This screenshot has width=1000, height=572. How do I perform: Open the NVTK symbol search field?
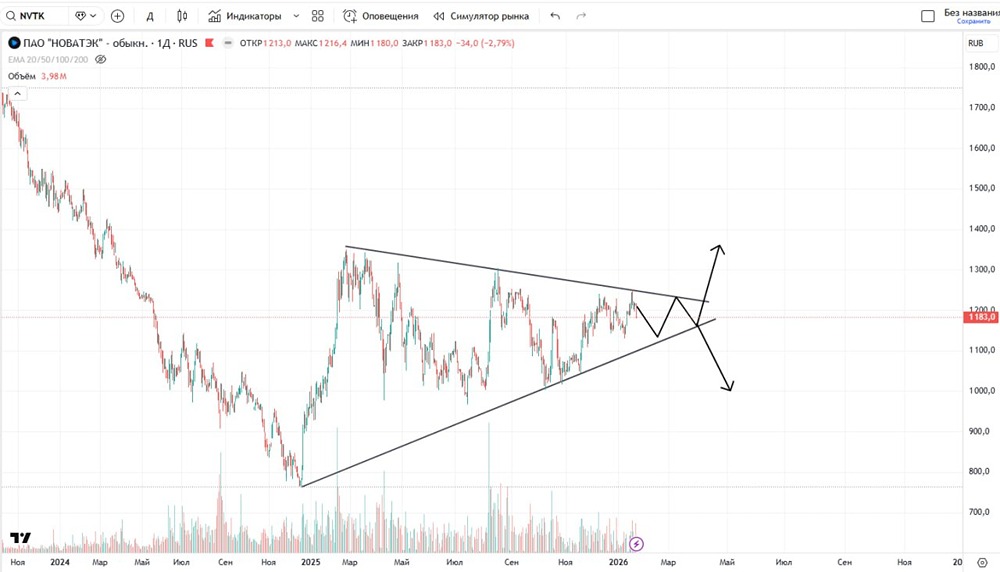(x=33, y=16)
